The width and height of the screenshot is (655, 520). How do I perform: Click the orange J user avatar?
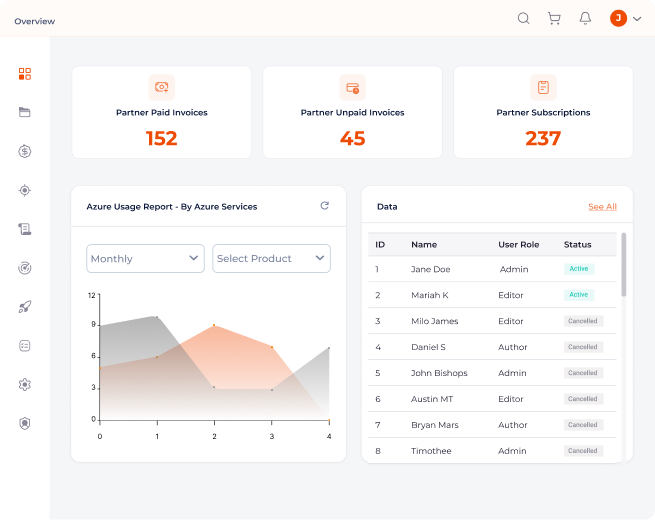(618, 18)
